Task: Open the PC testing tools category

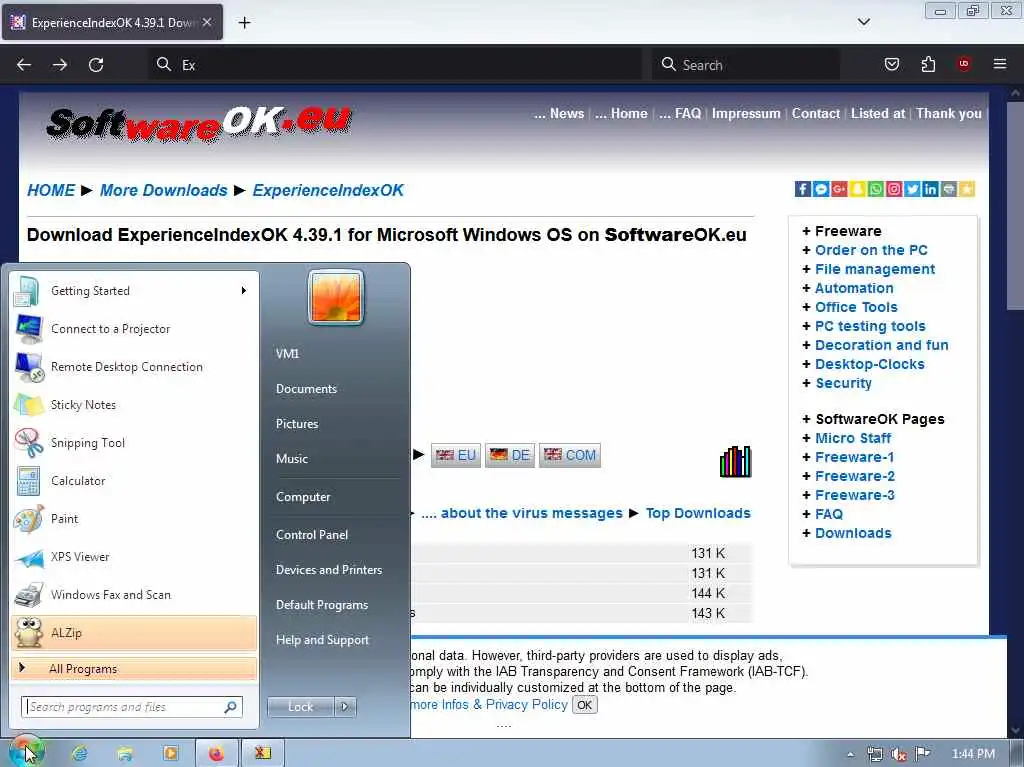Action: coord(870,326)
